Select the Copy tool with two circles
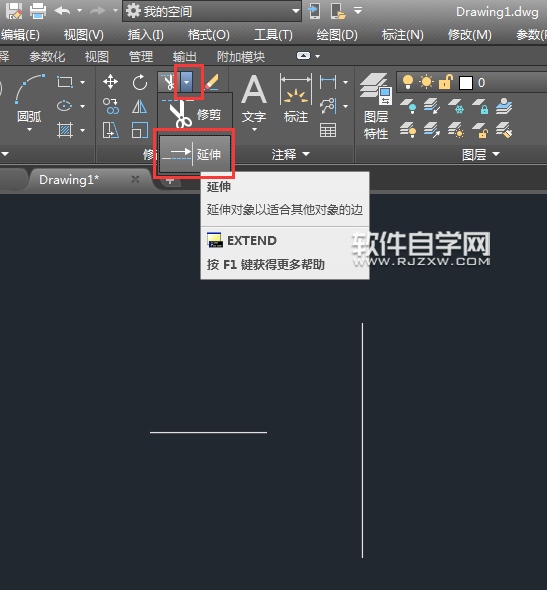The height and width of the screenshot is (590, 547). tap(111, 106)
